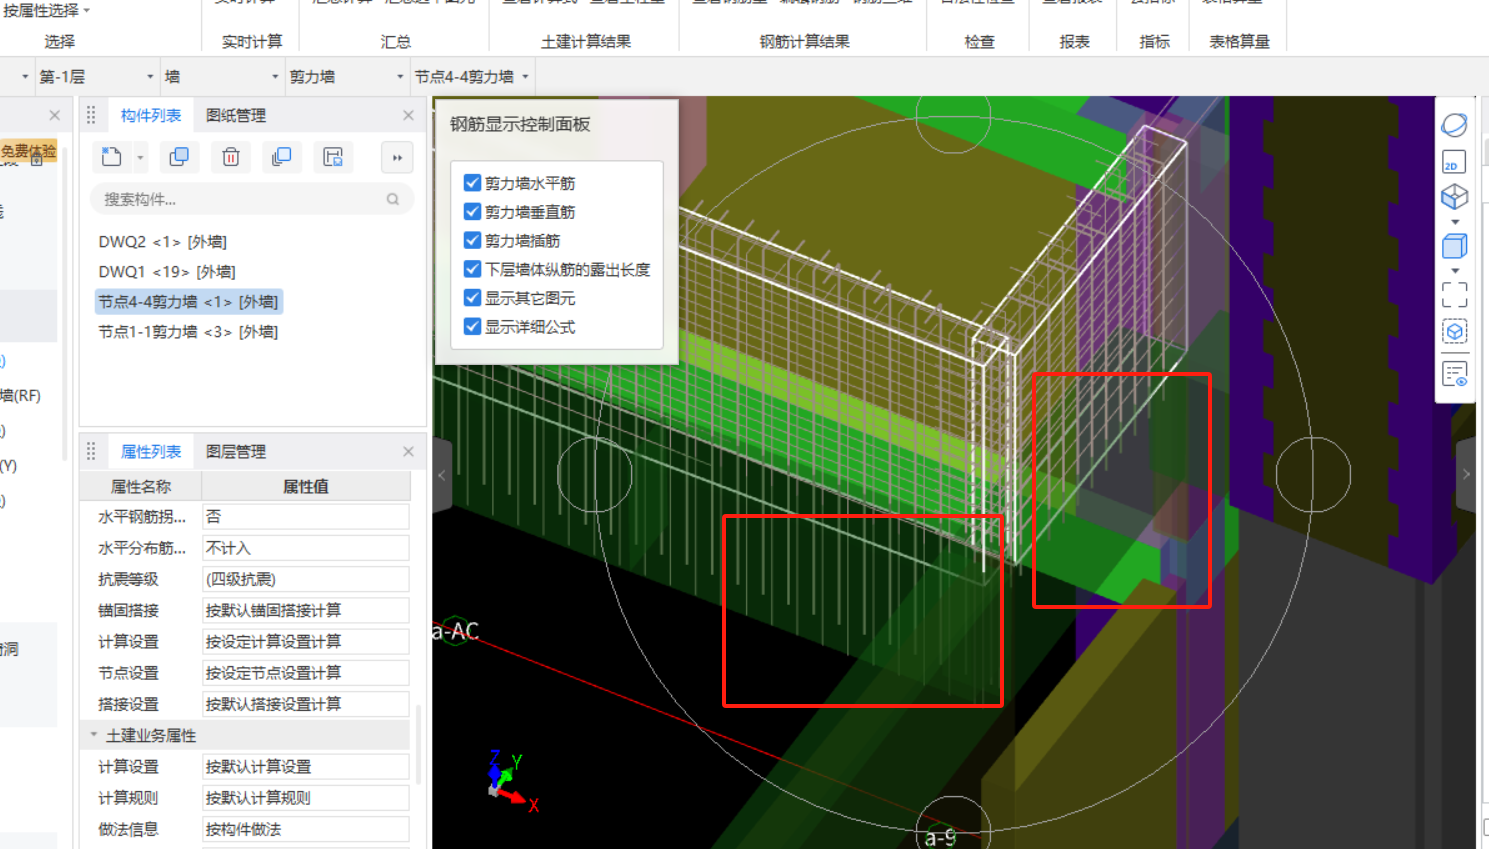Switch to 图层管理 tab
Screen dimensions: 1489x849
236,451
